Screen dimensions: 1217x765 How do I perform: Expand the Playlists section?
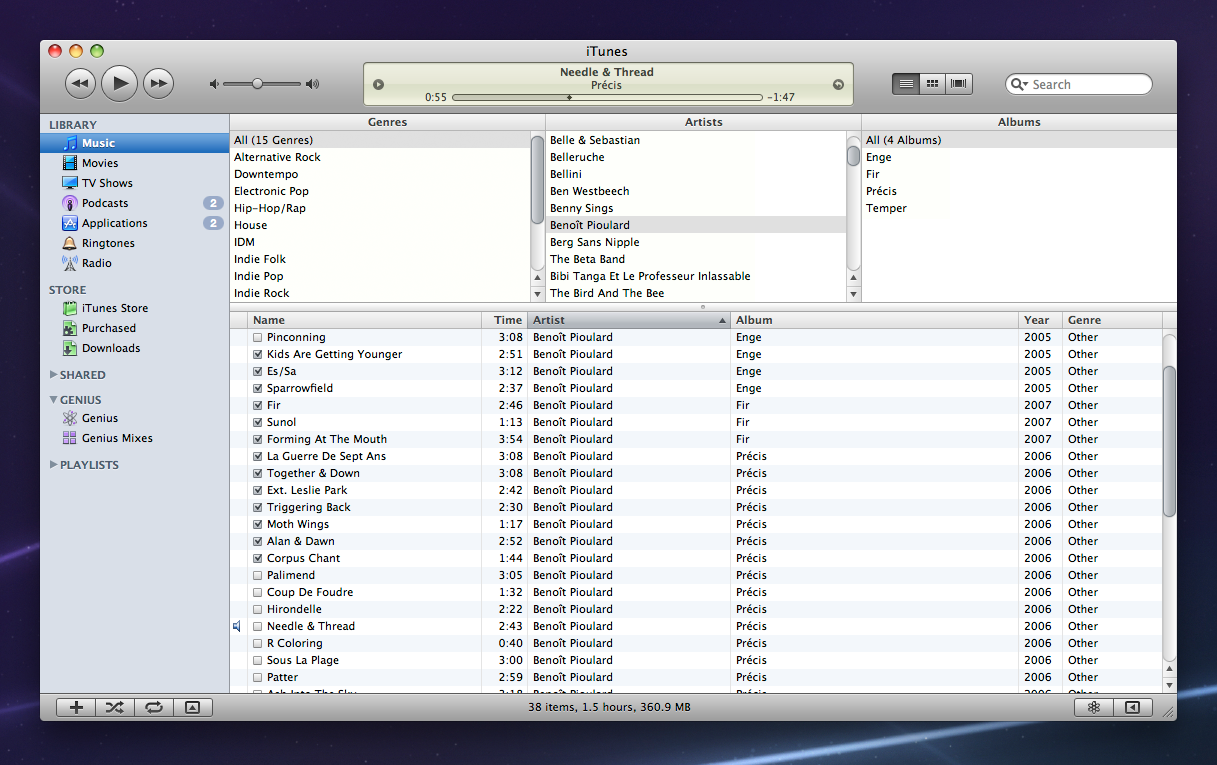click(54, 465)
